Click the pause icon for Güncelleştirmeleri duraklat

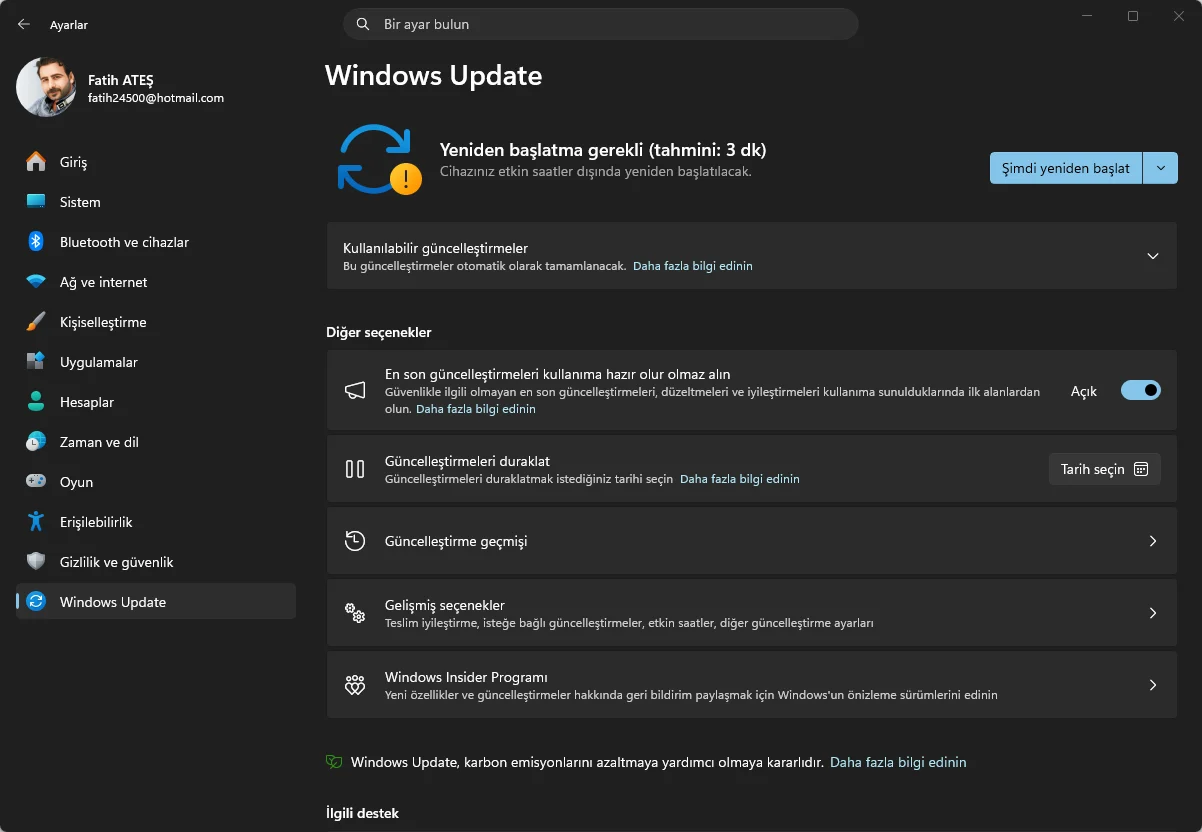[x=355, y=469]
